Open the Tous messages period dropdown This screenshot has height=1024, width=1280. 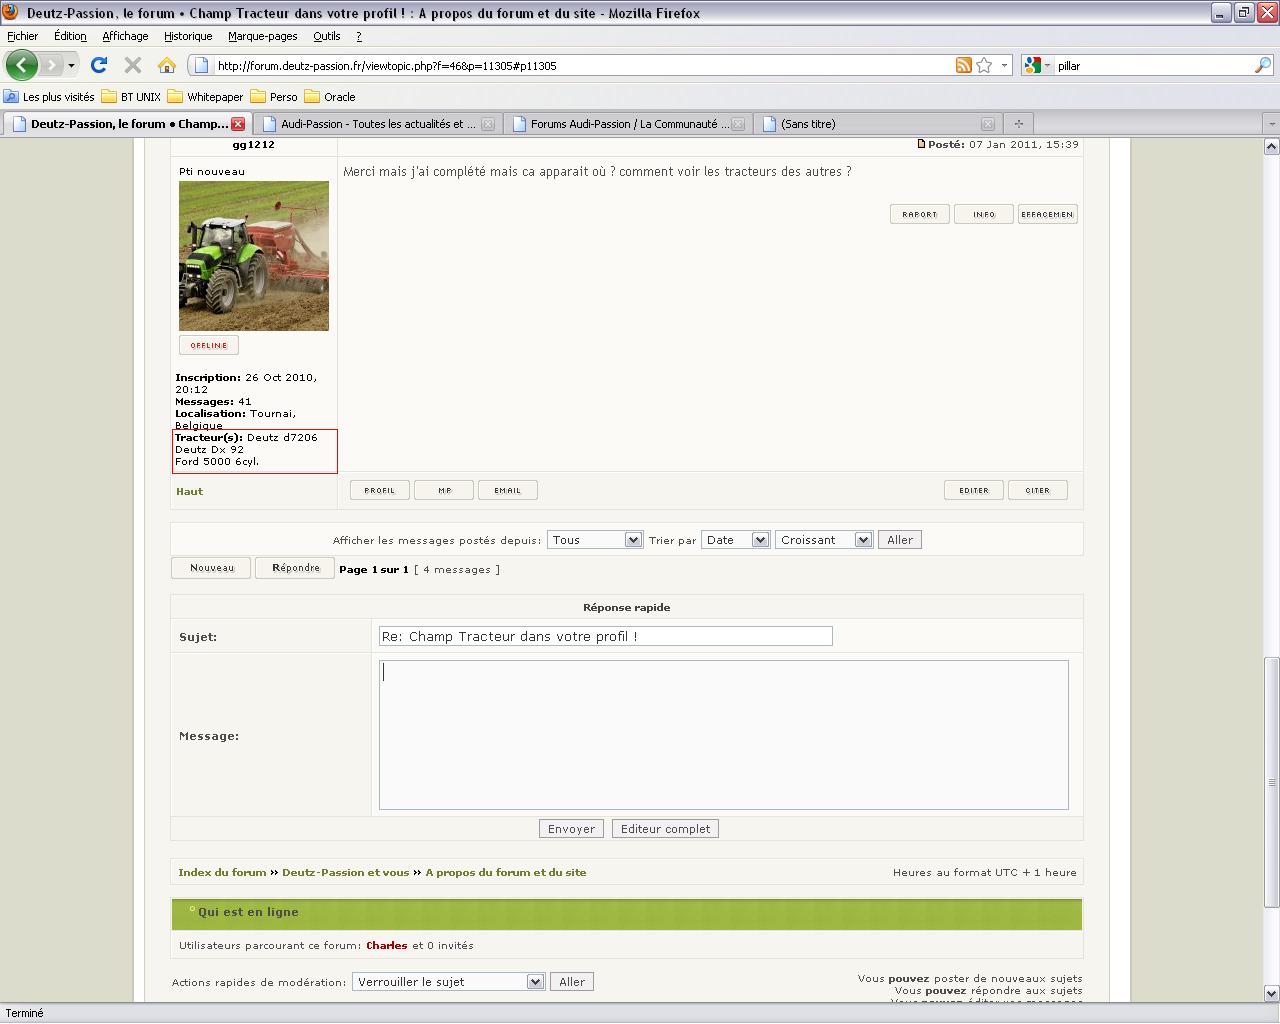(x=595, y=540)
